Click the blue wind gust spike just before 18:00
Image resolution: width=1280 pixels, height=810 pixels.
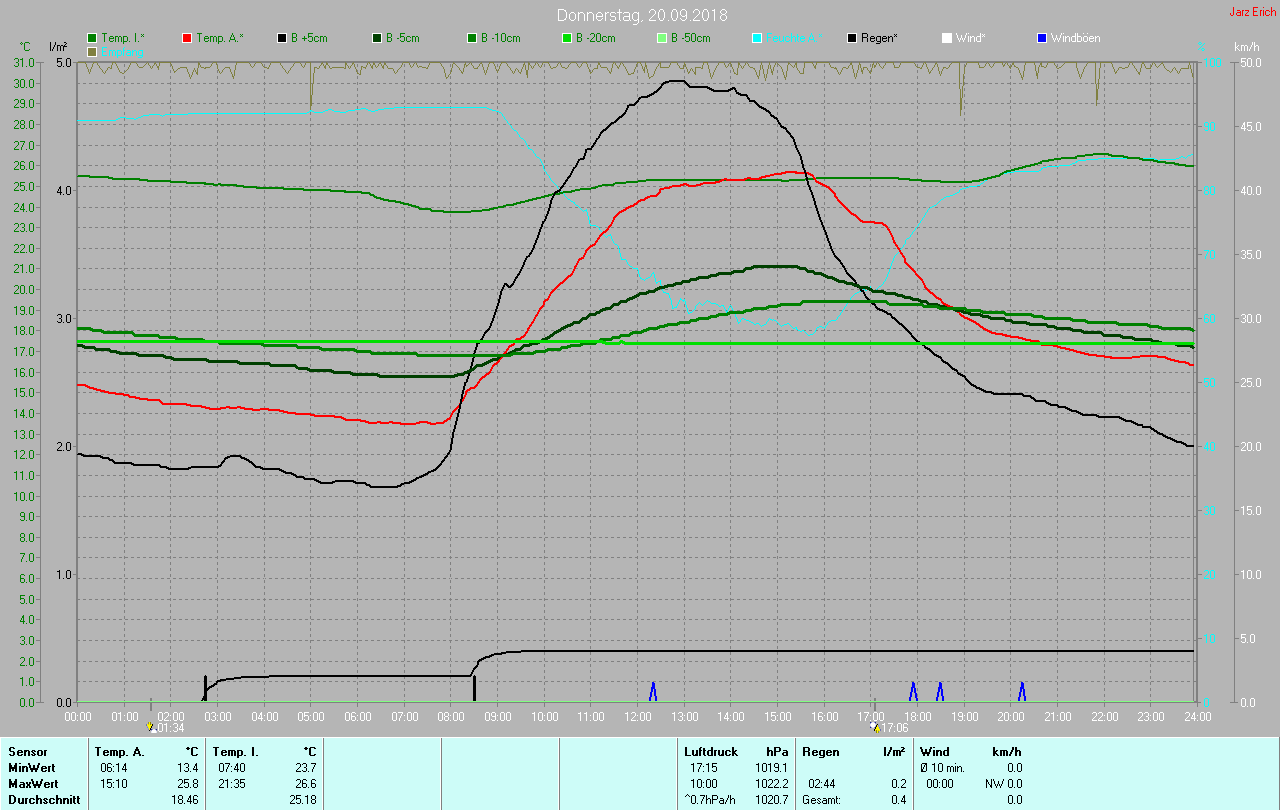pyautogui.click(x=913, y=691)
